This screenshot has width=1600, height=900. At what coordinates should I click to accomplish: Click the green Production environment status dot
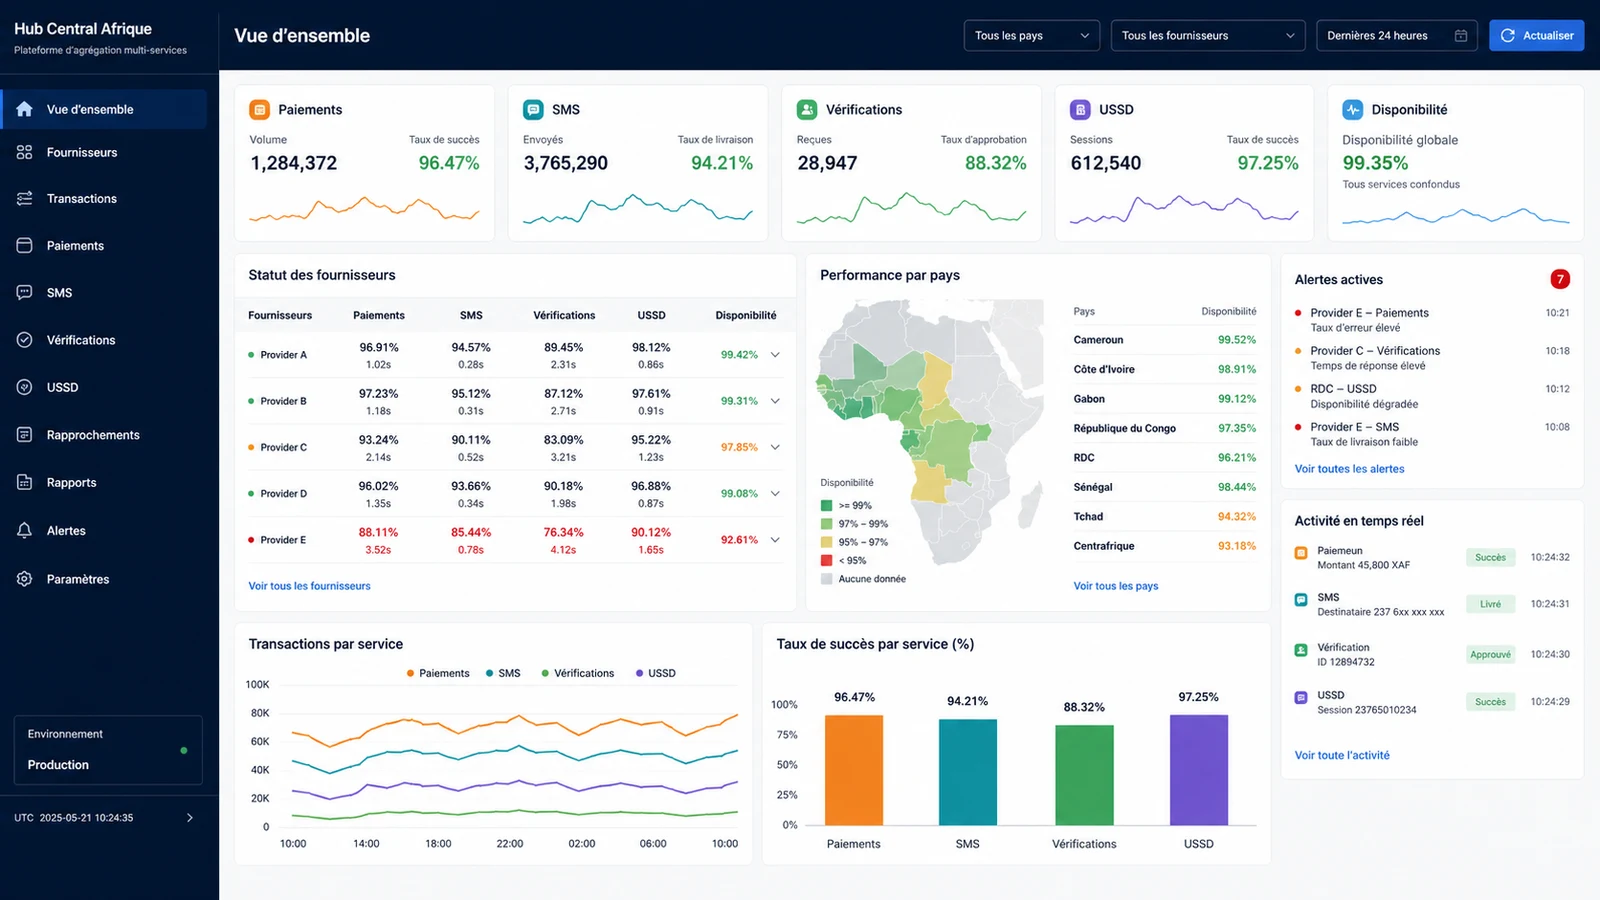(184, 750)
